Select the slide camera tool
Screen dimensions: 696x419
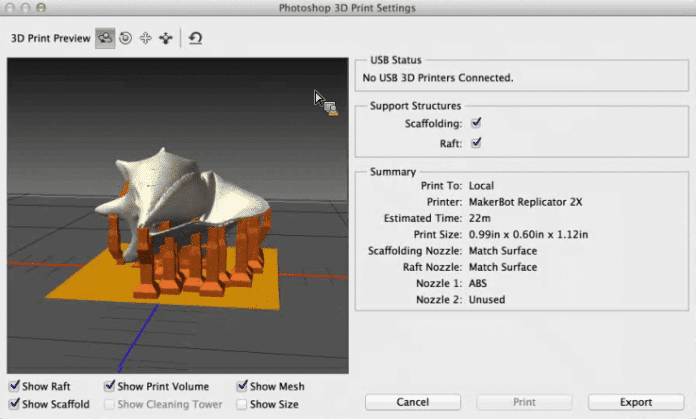click(x=165, y=38)
